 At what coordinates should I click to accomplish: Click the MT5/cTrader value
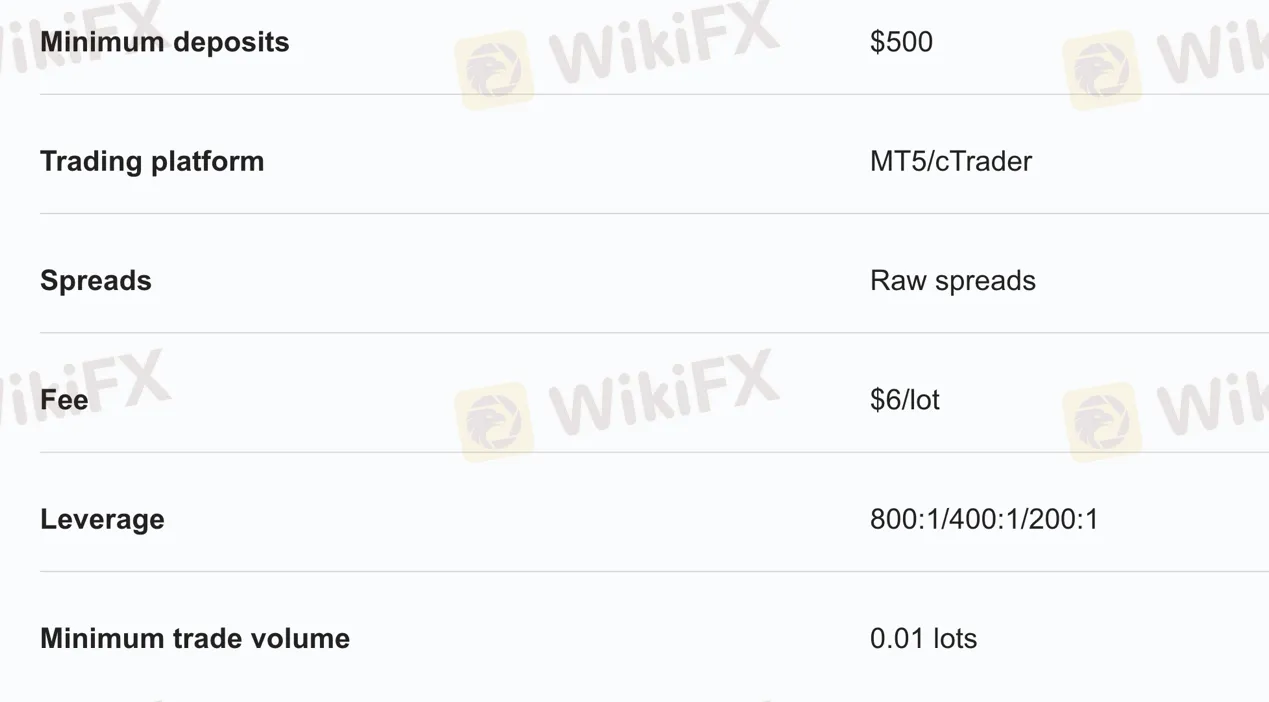tap(951, 161)
